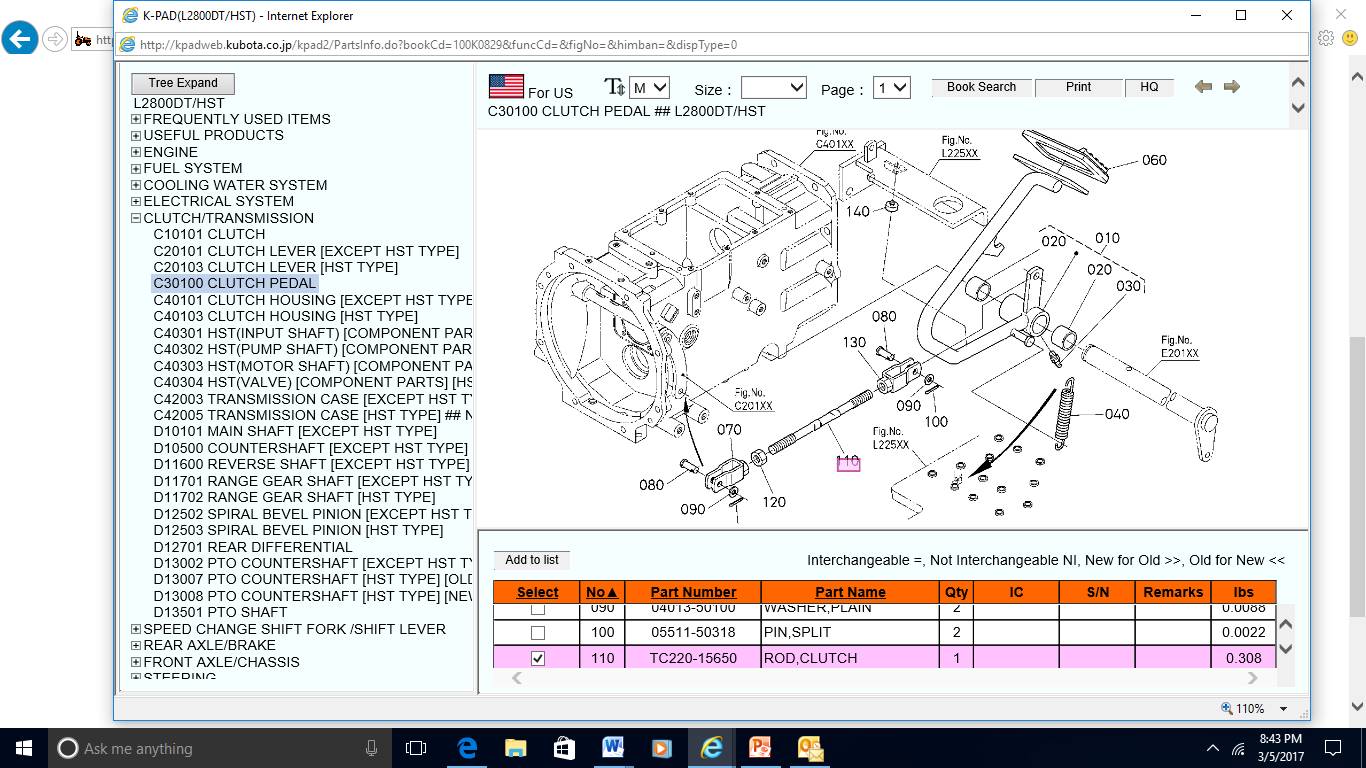This screenshot has width=1366, height=768.
Task: Click the Add to list button
Action: (532, 560)
